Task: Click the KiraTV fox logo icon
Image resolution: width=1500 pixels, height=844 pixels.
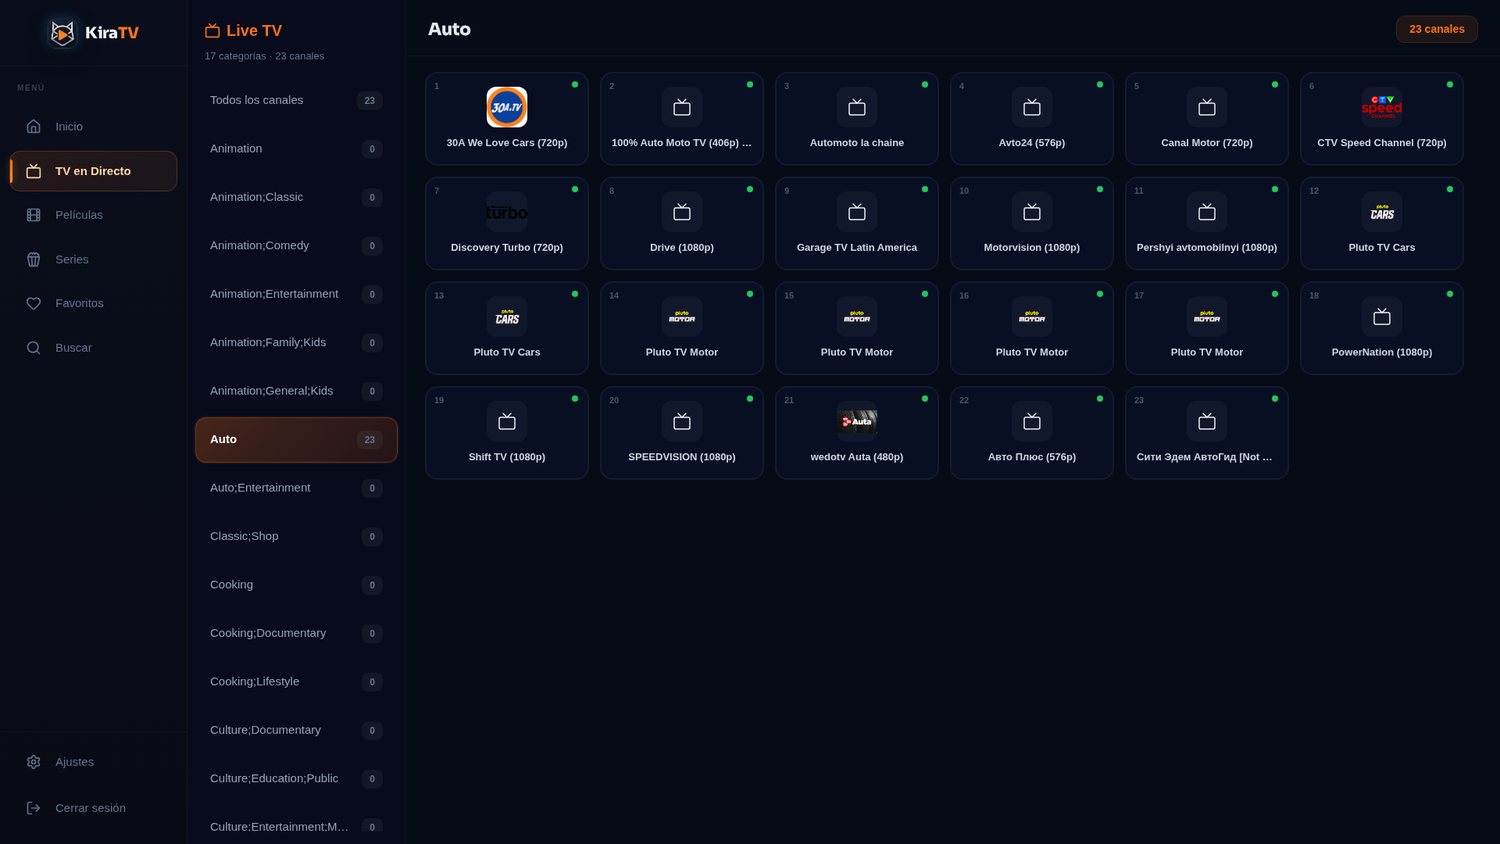Action: point(62,33)
